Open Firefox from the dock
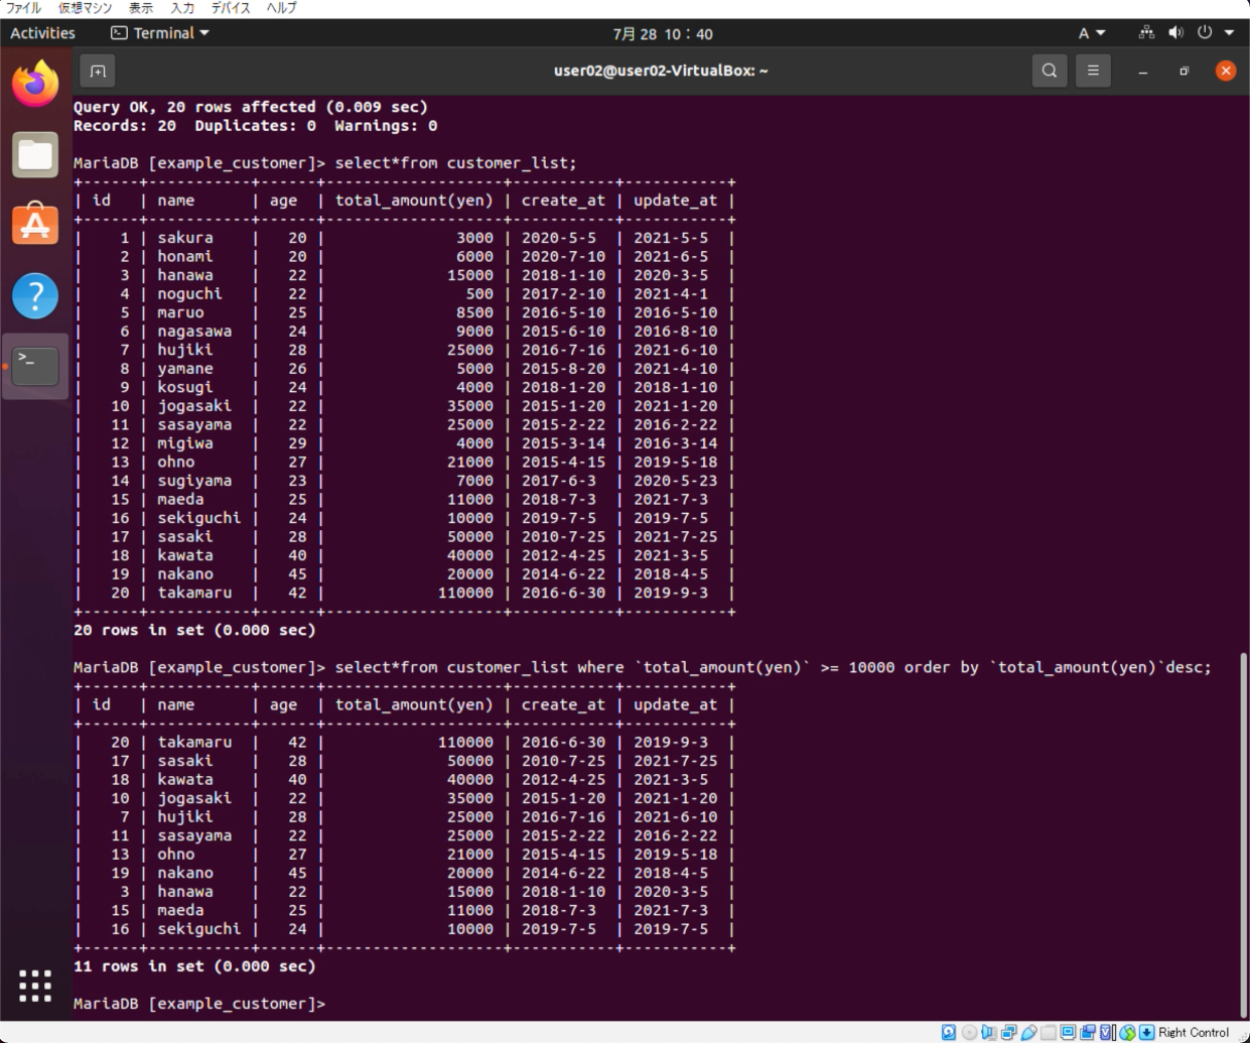This screenshot has height=1043, width=1250. click(35, 85)
